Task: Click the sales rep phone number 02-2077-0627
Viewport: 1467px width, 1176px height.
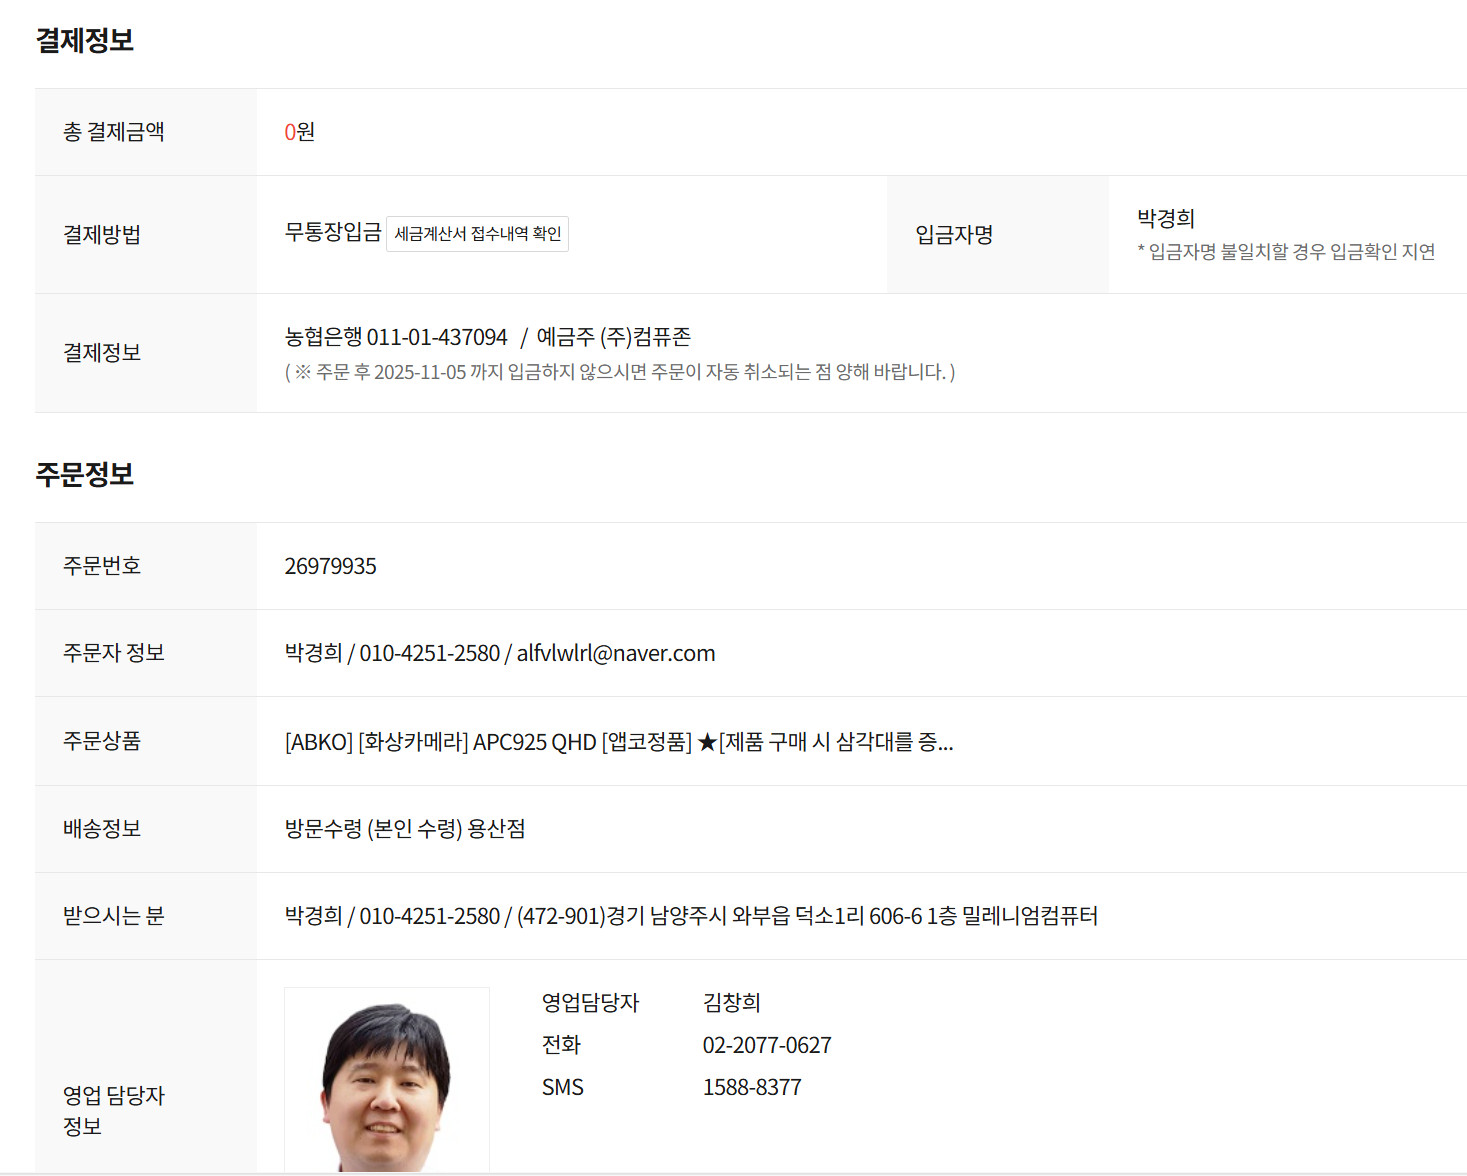Action: pos(766,1046)
